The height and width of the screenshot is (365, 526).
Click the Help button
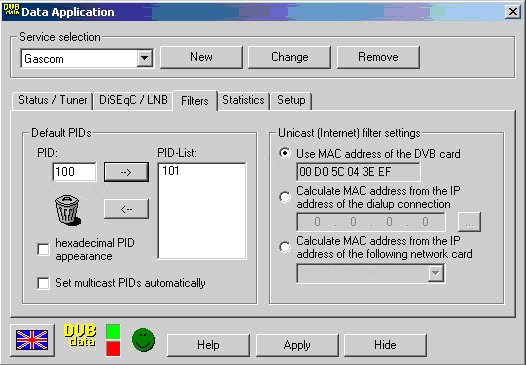[x=208, y=345]
